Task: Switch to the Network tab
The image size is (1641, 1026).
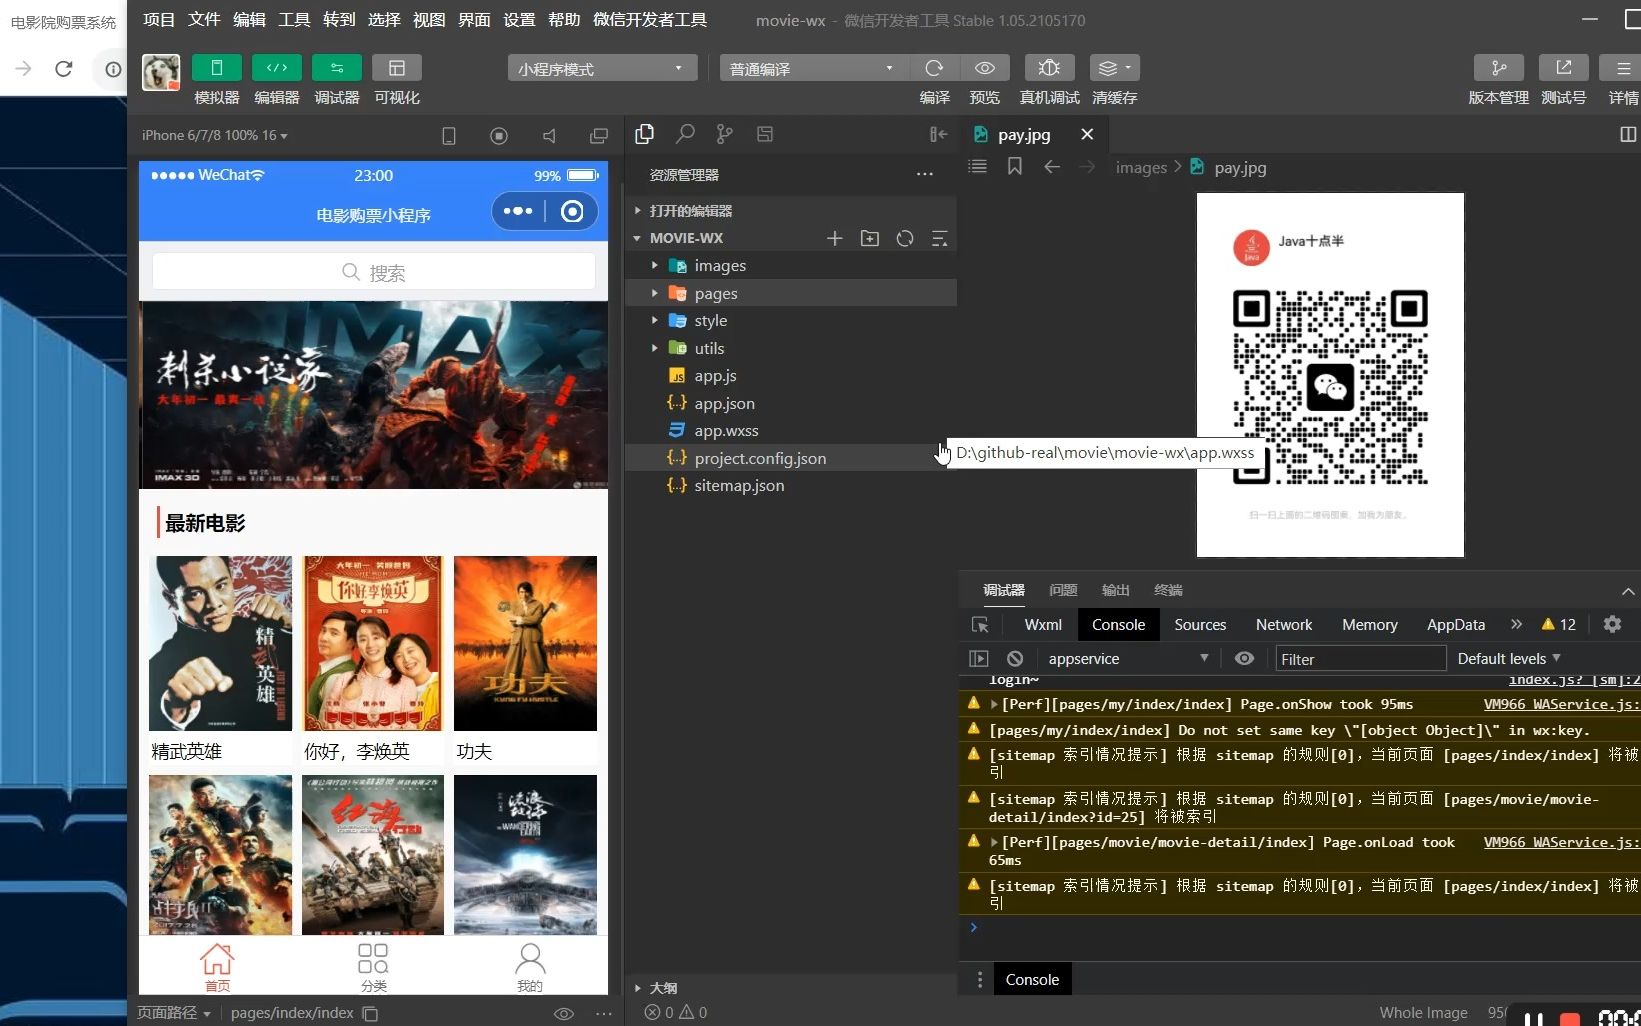Action: click(1284, 624)
